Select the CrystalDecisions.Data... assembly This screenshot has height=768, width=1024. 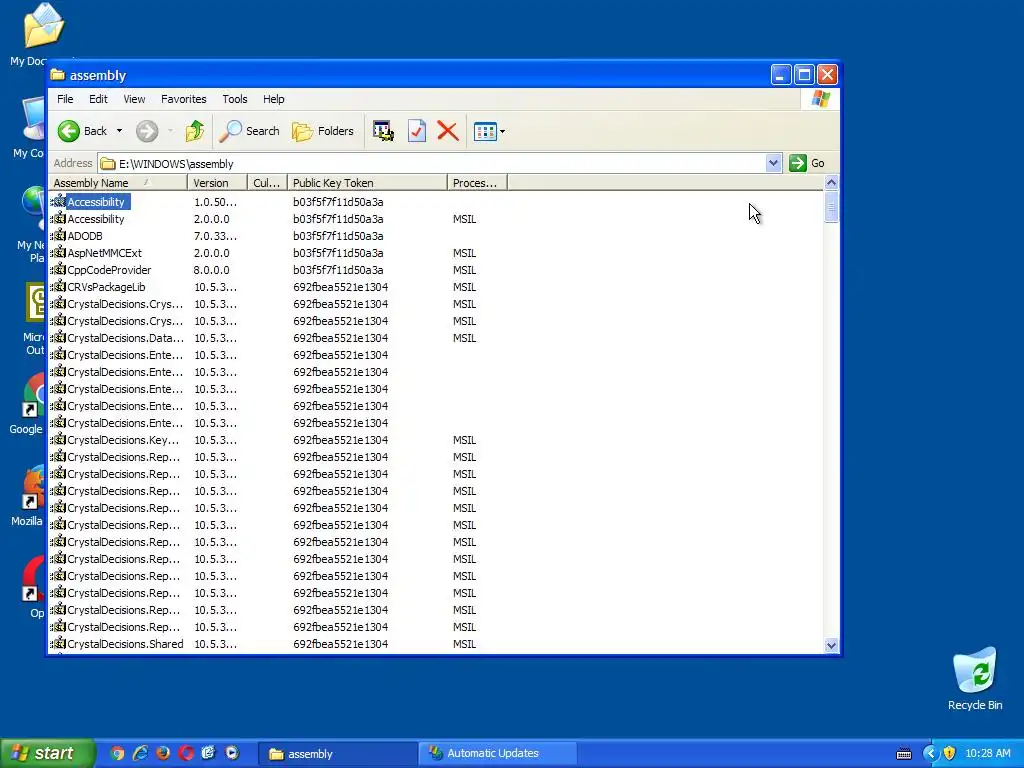pos(125,338)
